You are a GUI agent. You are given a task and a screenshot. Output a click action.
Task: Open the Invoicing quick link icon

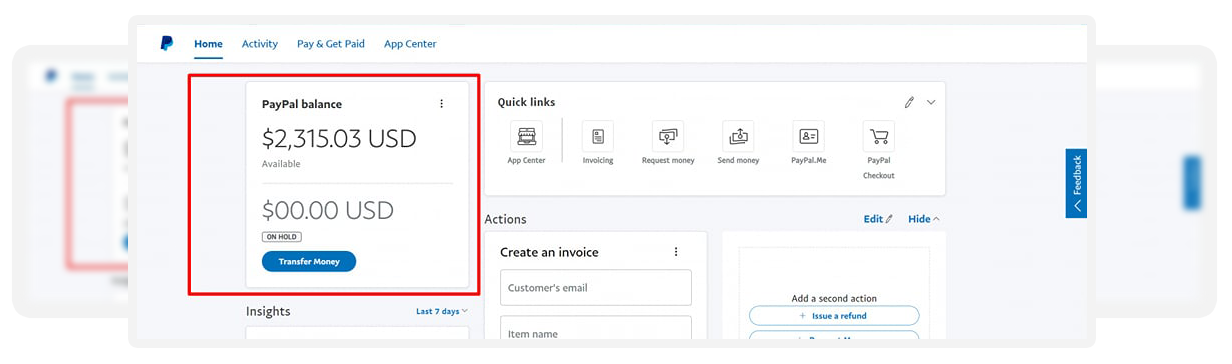click(x=598, y=136)
